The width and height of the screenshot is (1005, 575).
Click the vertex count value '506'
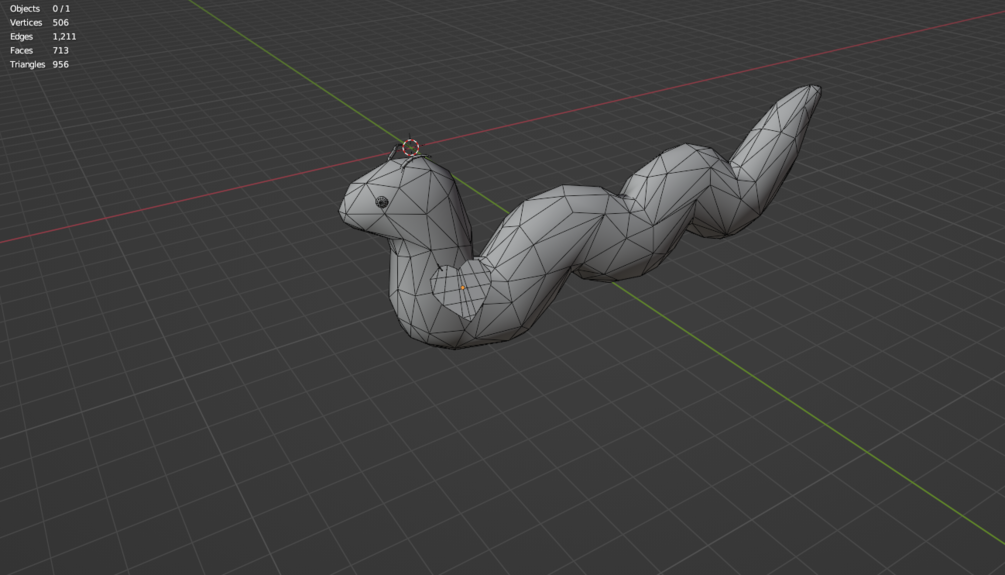click(60, 22)
